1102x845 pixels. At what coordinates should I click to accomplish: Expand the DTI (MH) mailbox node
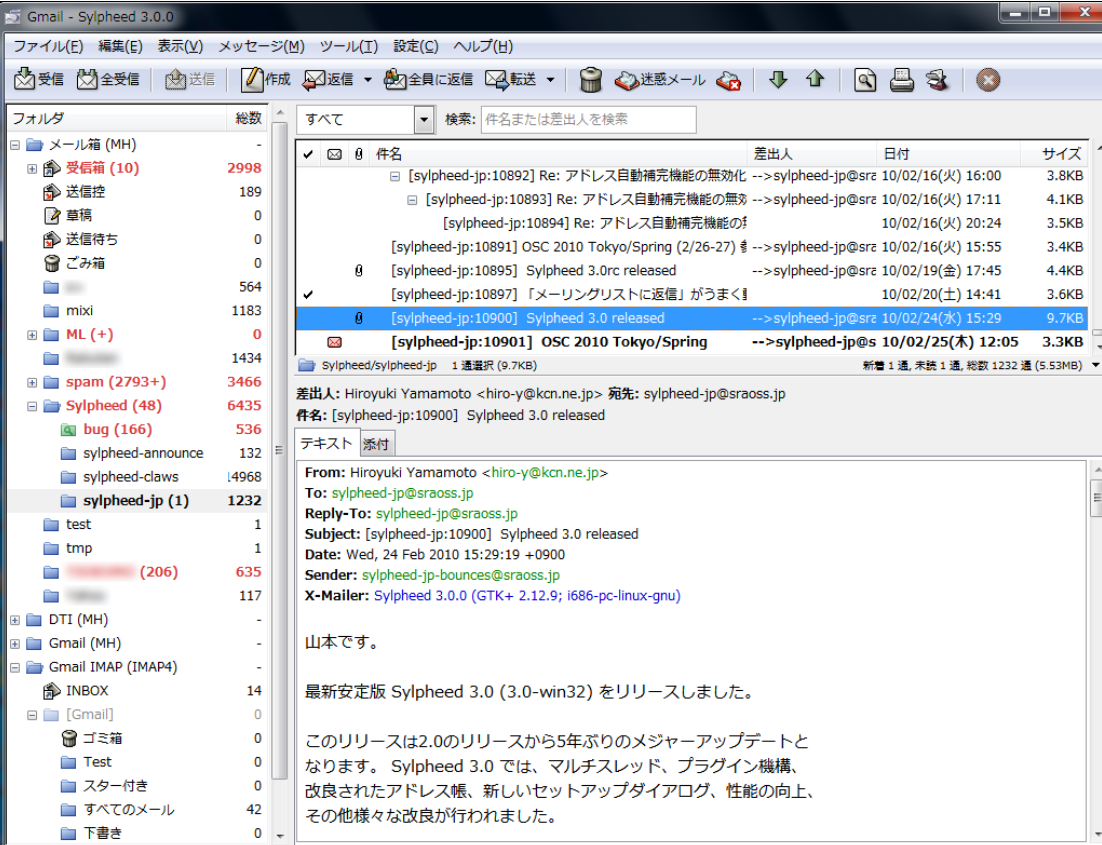click(x=15, y=620)
